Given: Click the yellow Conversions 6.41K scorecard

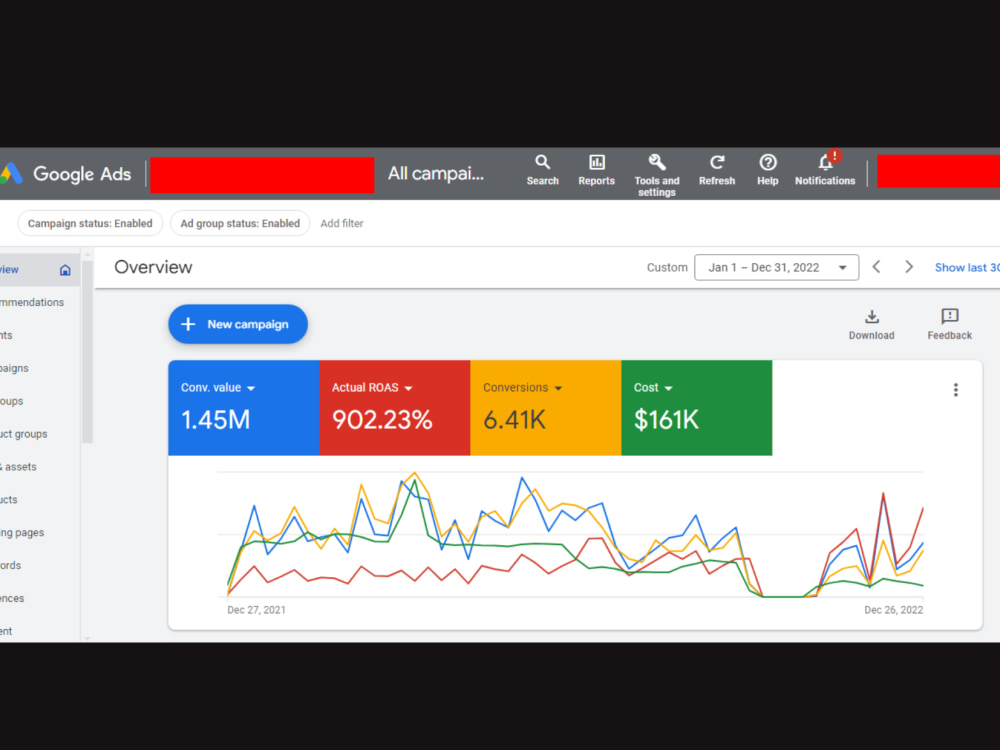Looking at the screenshot, I should (x=546, y=408).
